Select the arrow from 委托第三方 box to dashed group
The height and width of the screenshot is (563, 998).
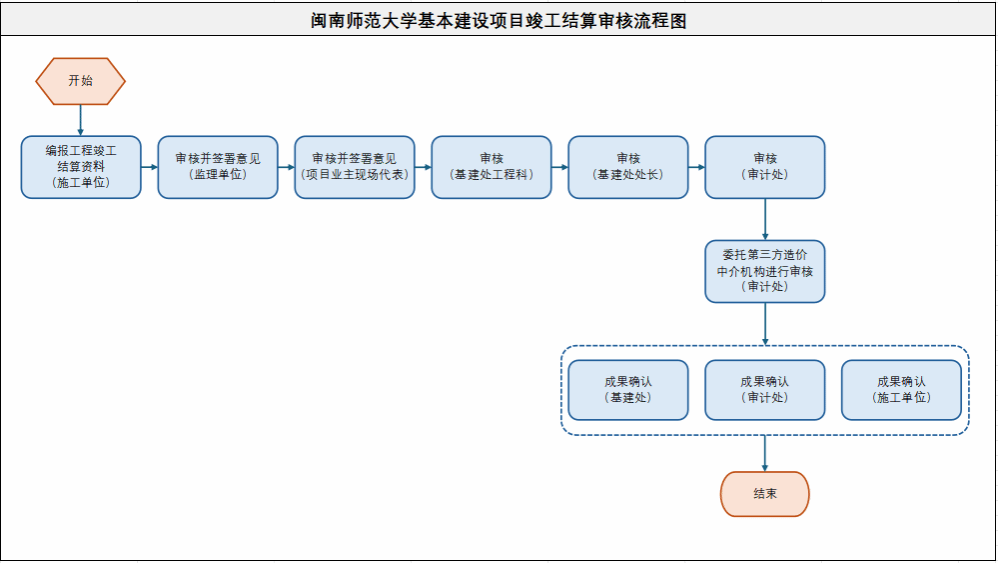pos(765,323)
